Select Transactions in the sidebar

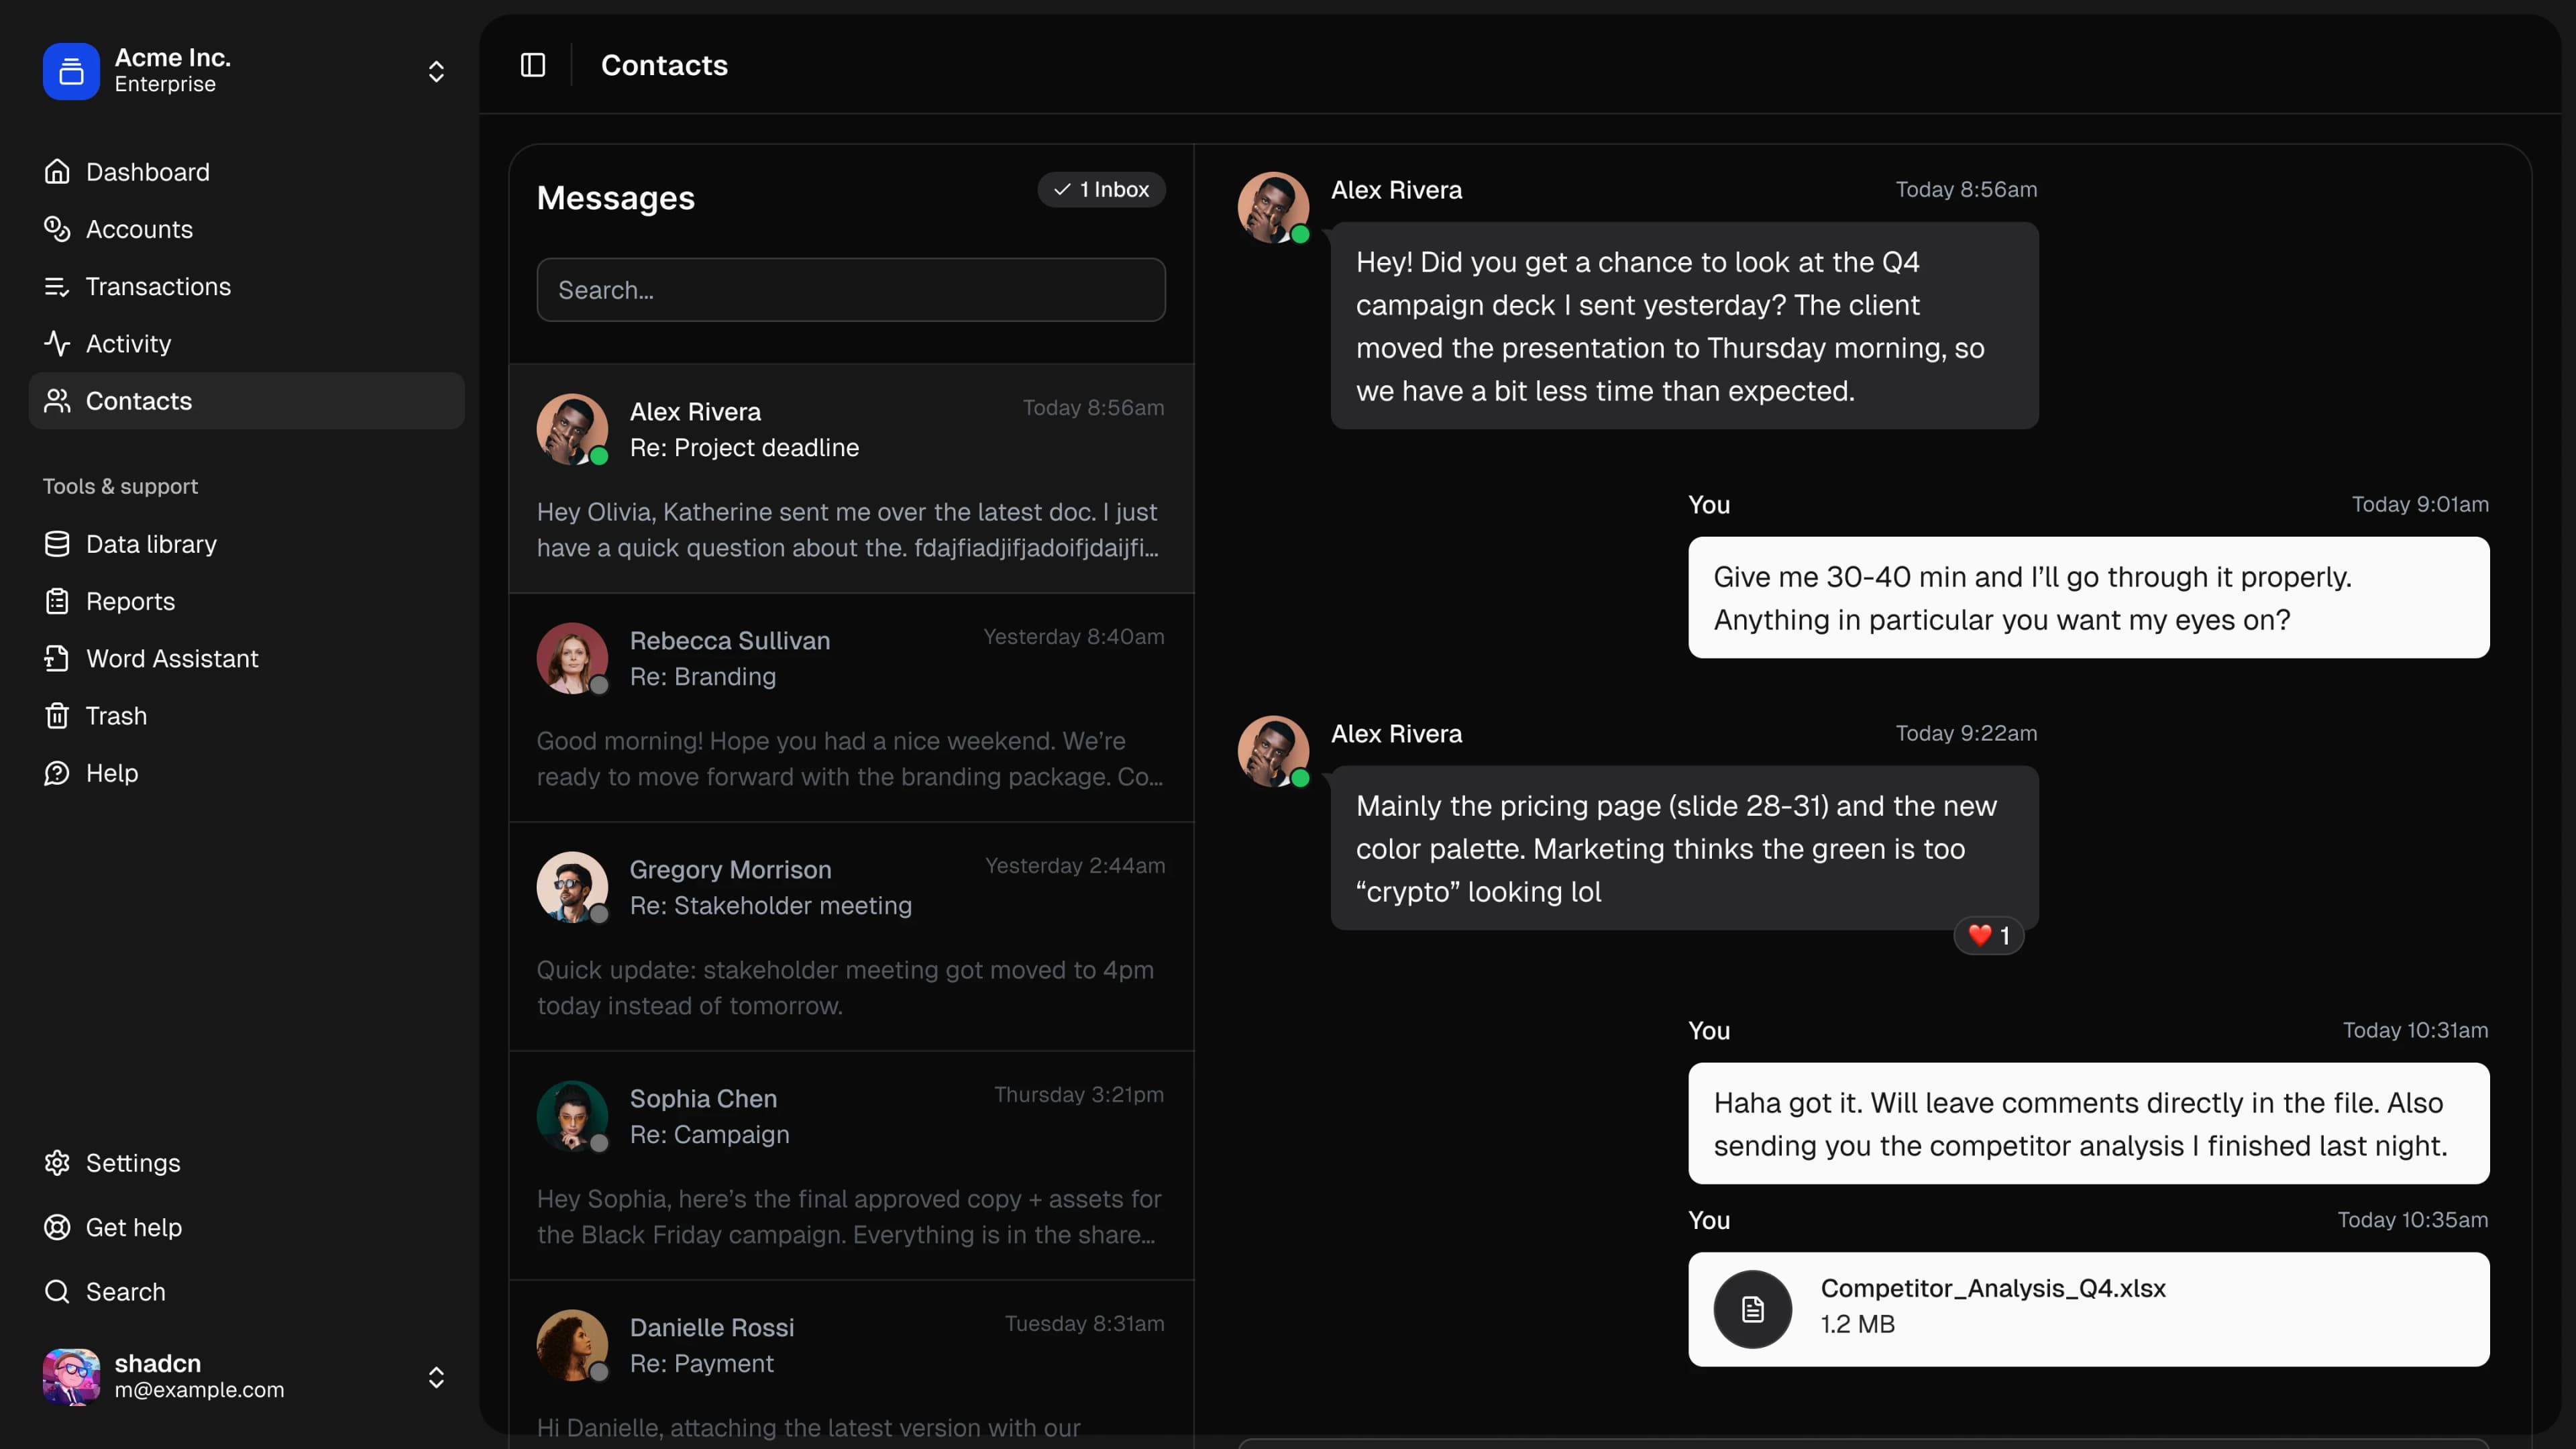point(158,287)
